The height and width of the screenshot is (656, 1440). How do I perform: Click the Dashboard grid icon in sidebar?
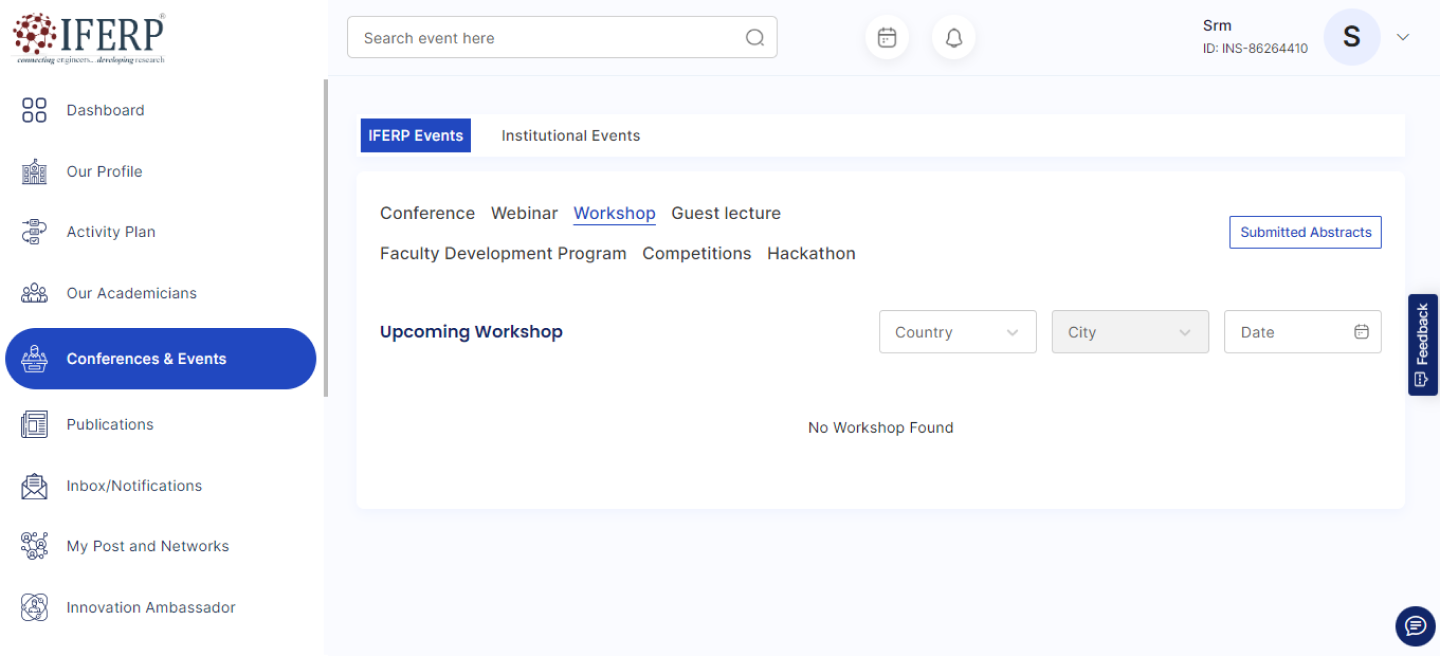pos(34,110)
